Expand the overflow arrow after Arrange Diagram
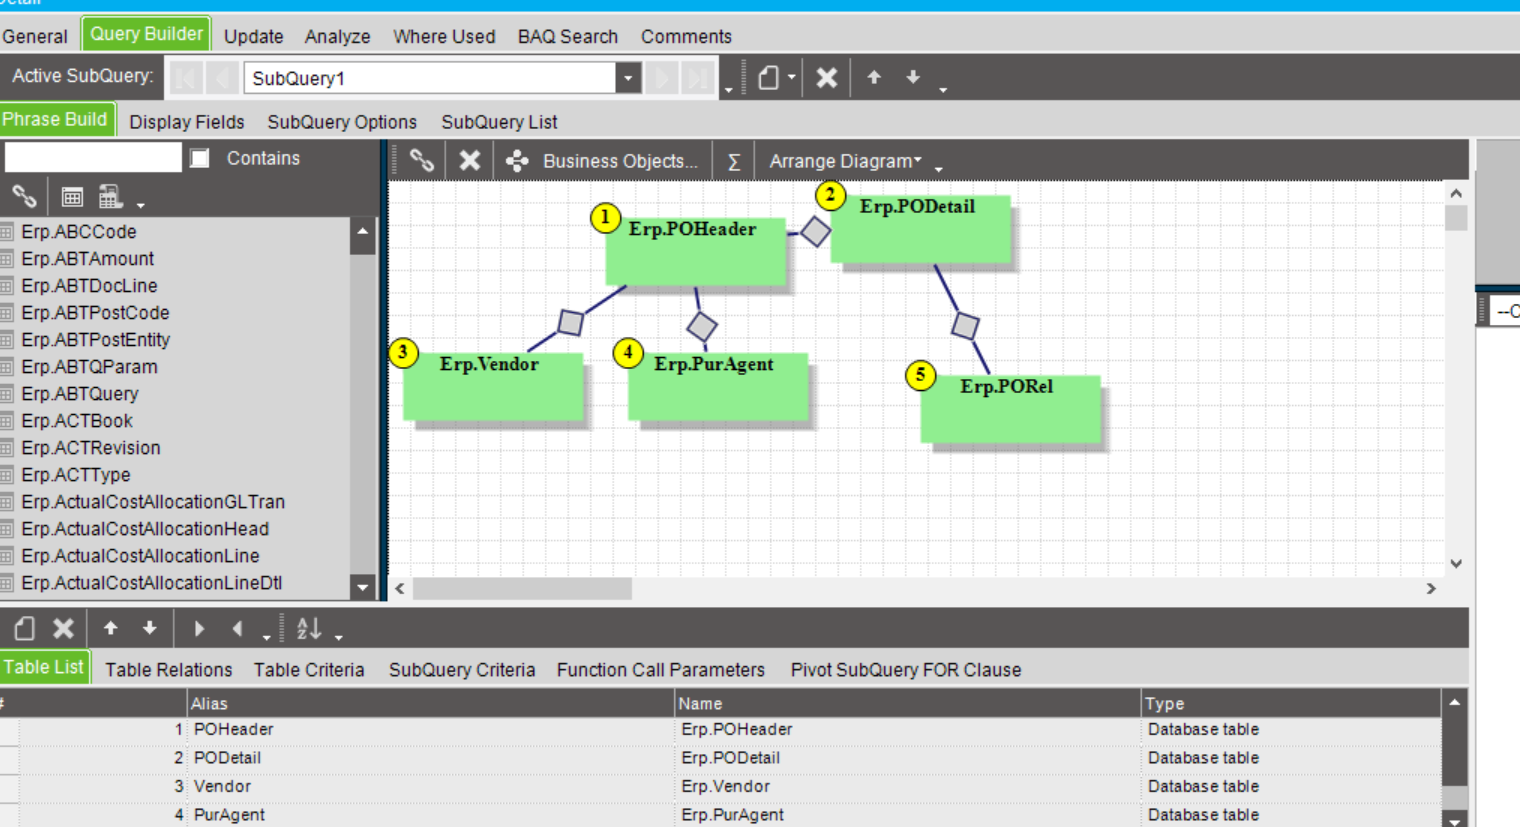The width and height of the screenshot is (1520, 827). coord(938,169)
